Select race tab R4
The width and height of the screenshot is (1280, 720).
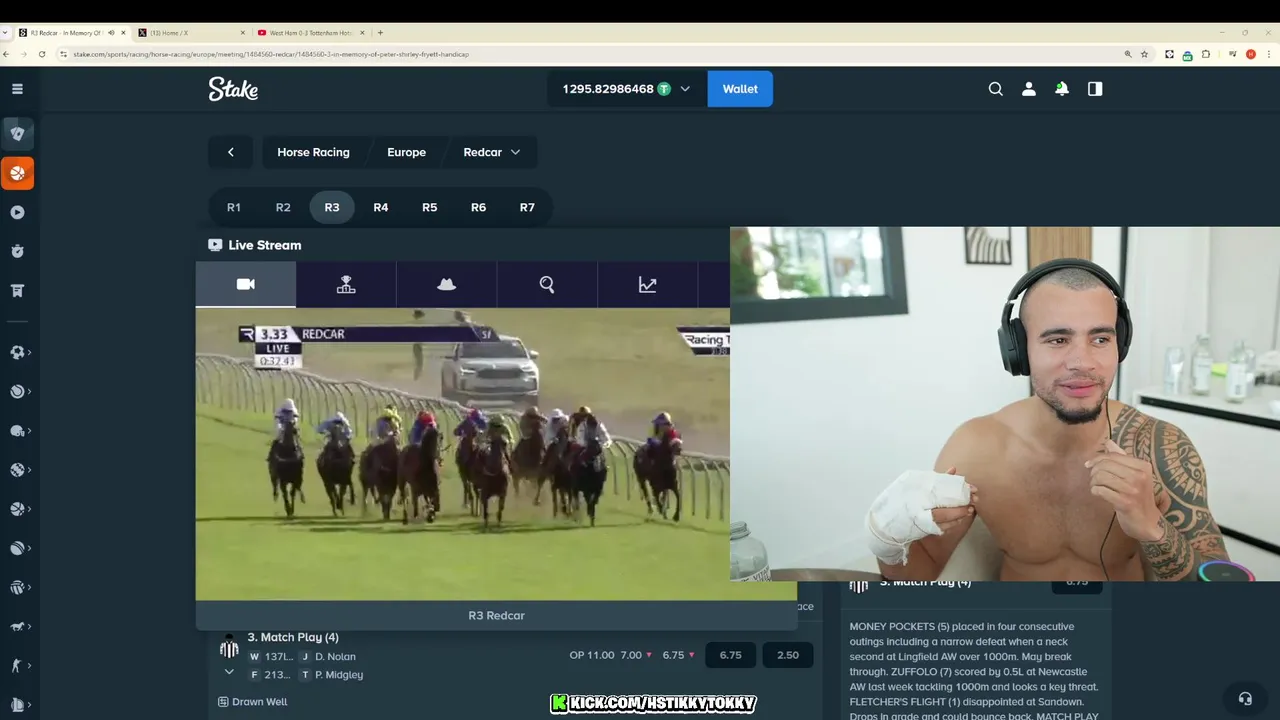(381, 207)
